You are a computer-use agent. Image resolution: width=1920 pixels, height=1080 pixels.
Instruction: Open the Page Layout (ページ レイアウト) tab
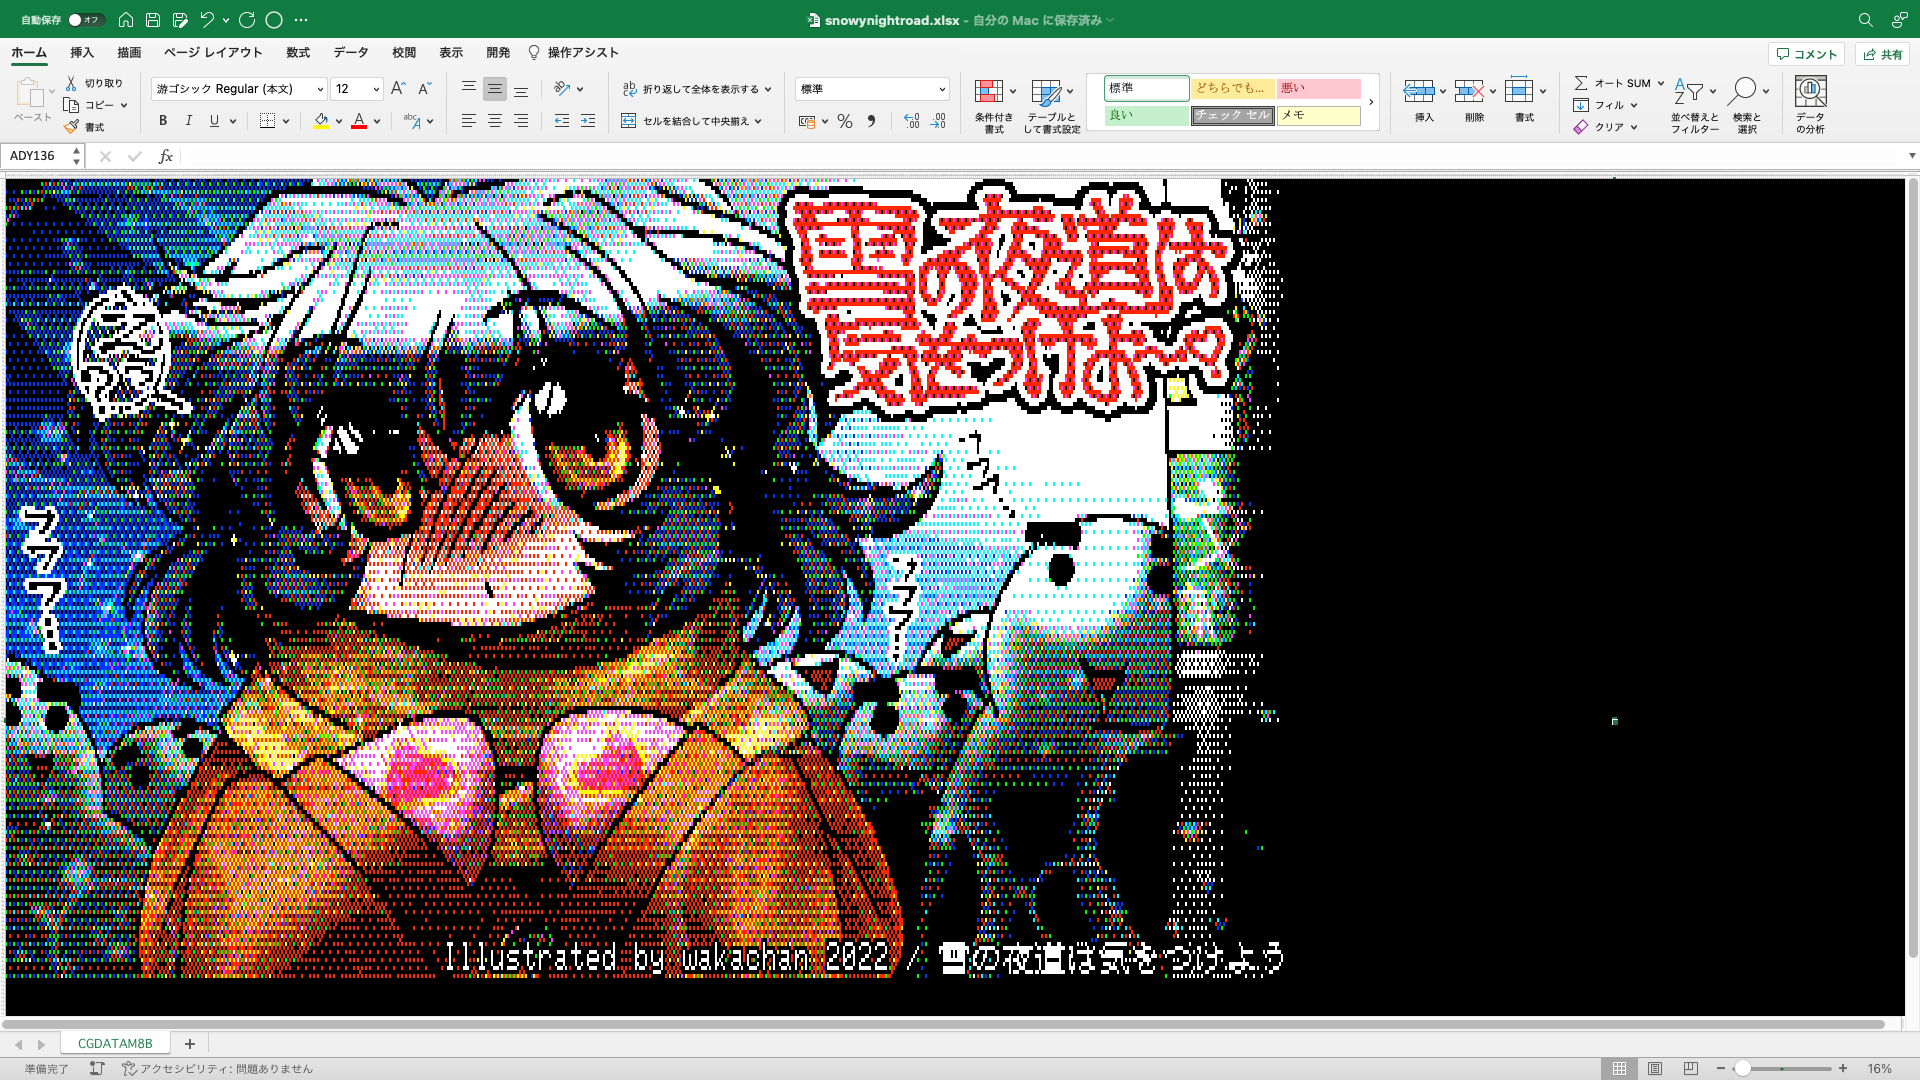(213, 53)
